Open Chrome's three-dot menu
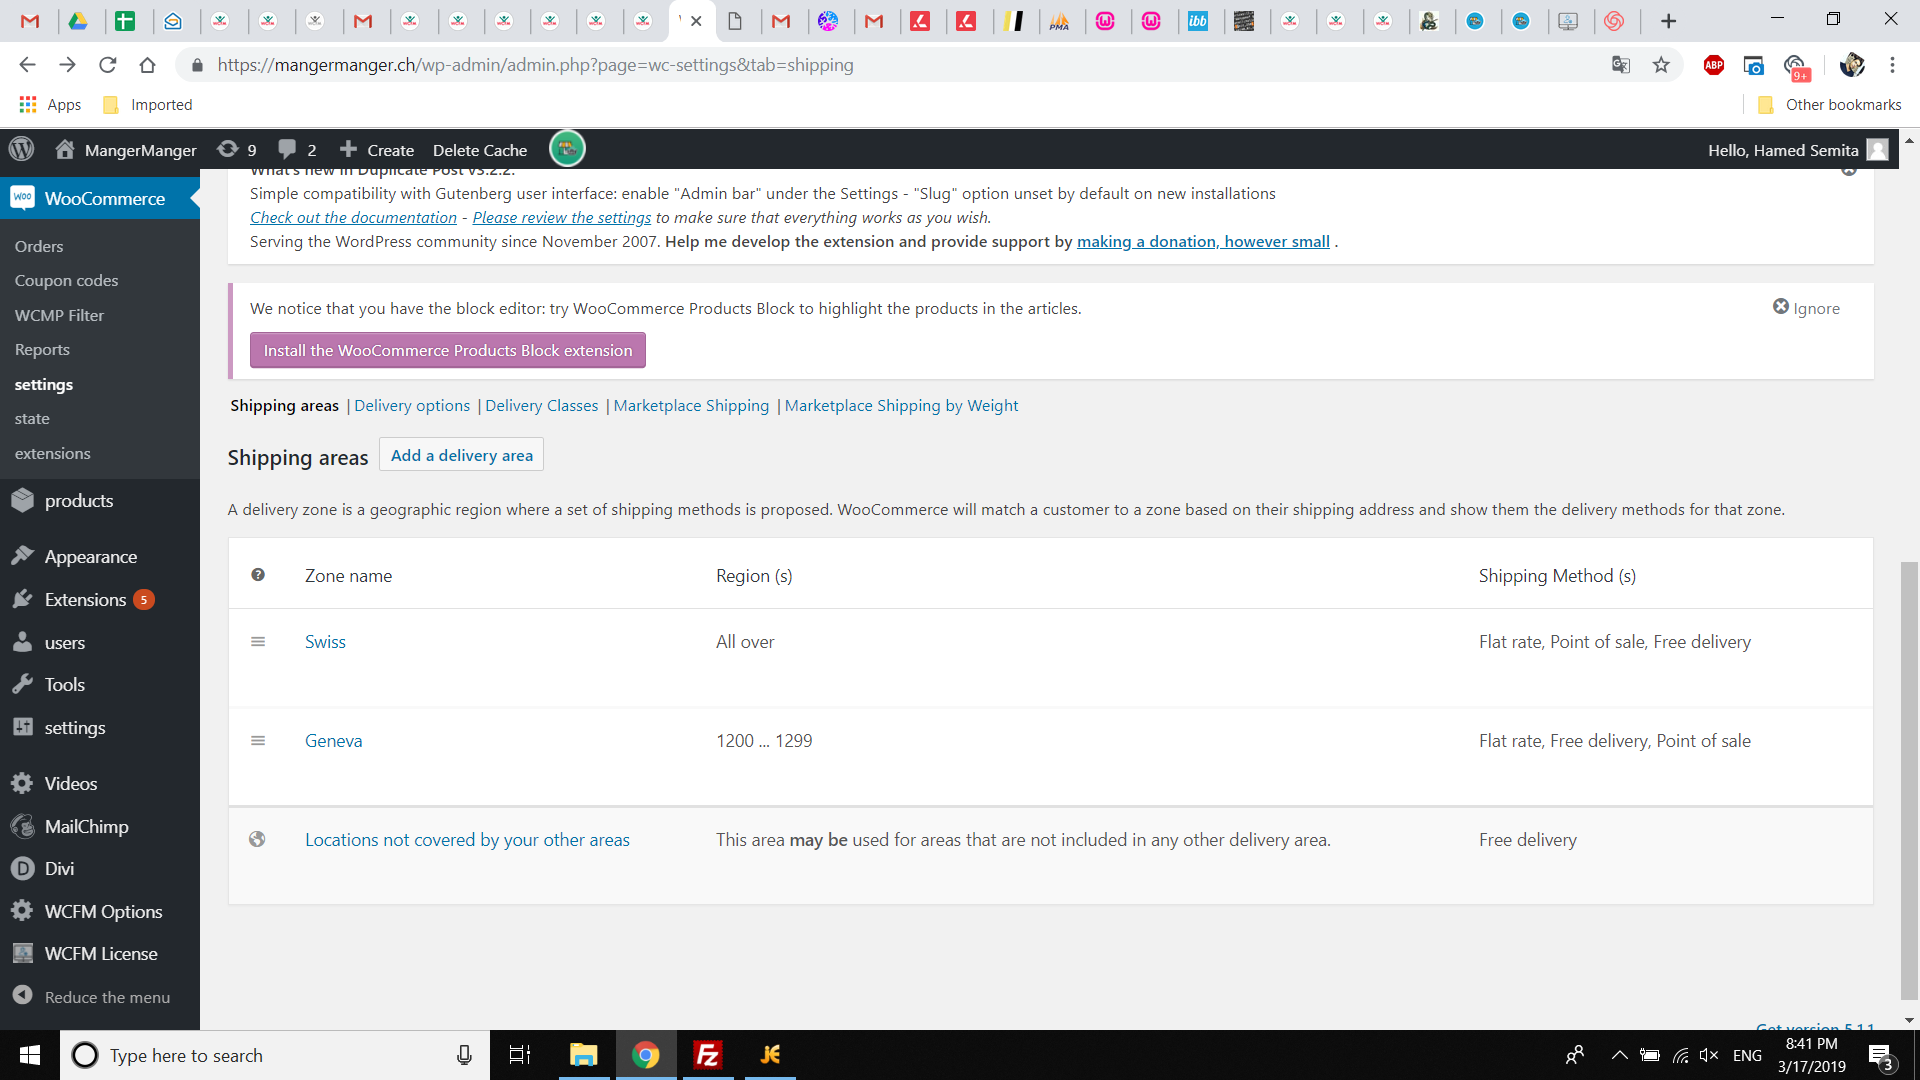The height and width of the screenshot is (1080, 1920). [x=1892, y=65]
